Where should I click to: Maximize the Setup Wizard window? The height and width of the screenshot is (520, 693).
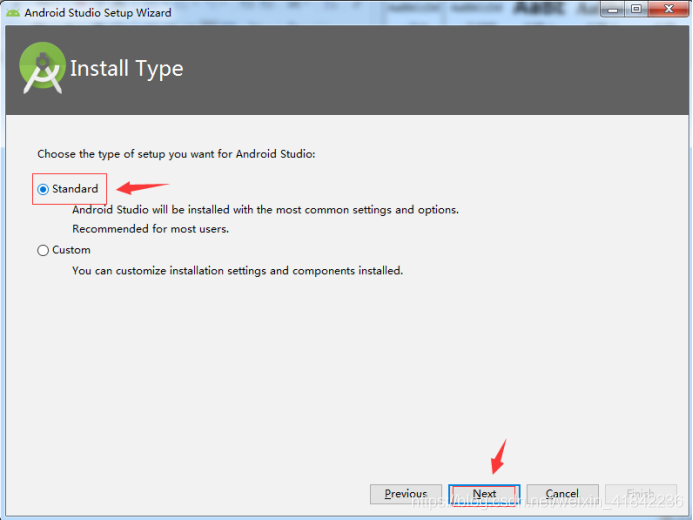pos(636,9)
